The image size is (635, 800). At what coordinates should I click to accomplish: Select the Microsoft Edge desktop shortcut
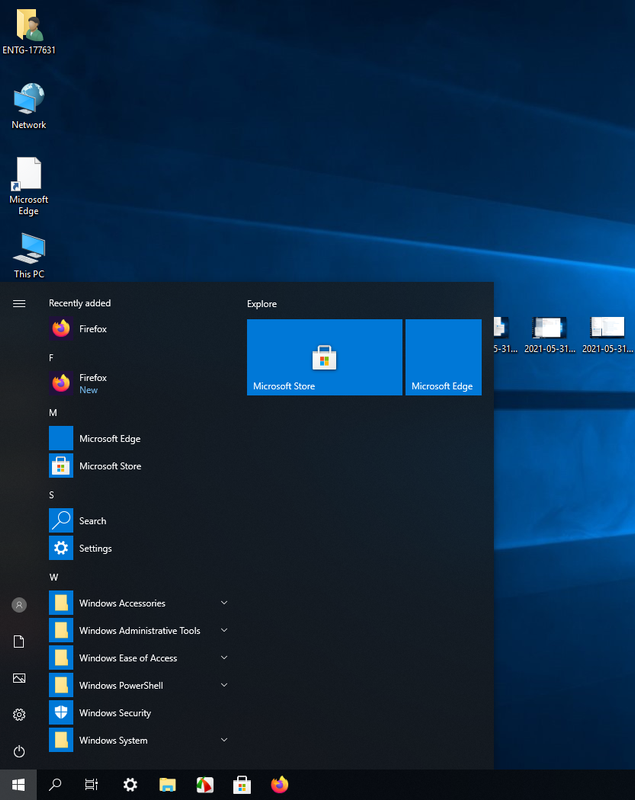tap(29, 186)
